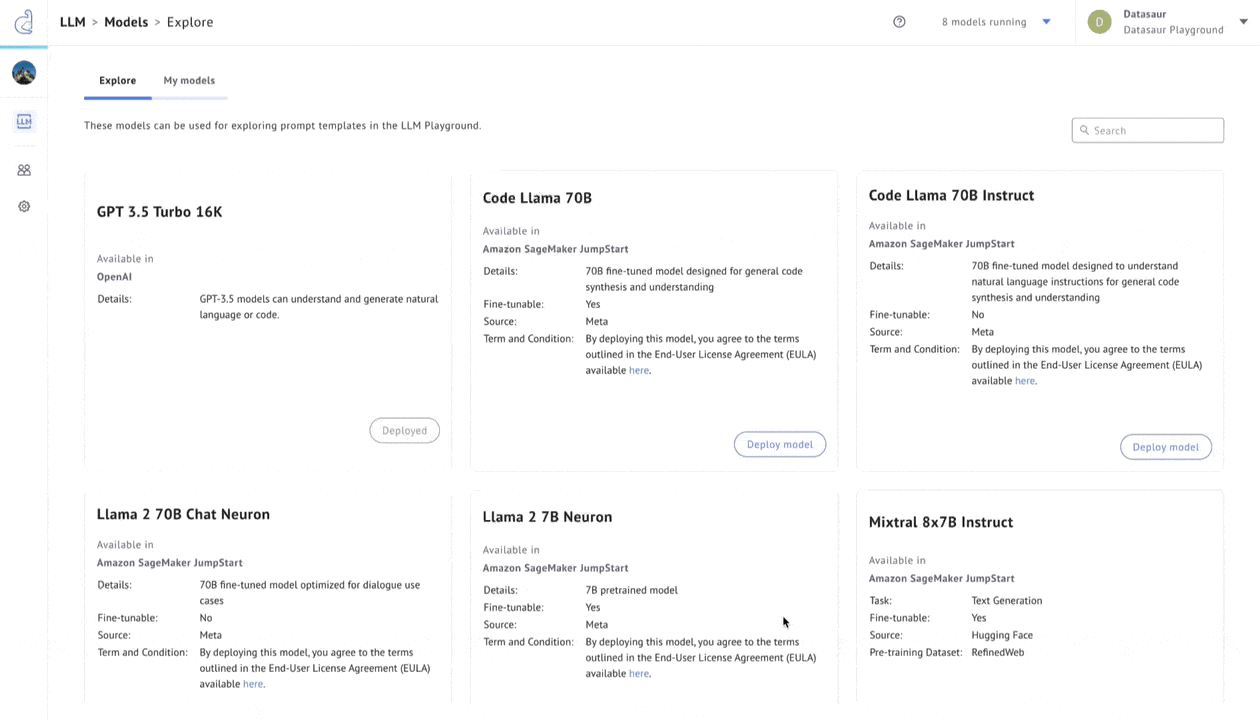
Task: Switch to the My models tab
Action: (189, 81)
